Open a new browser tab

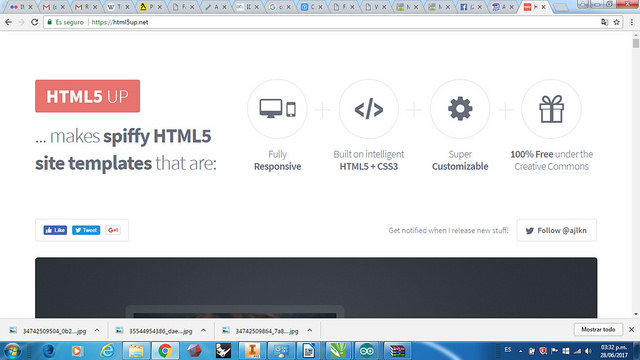click(561, 7)
